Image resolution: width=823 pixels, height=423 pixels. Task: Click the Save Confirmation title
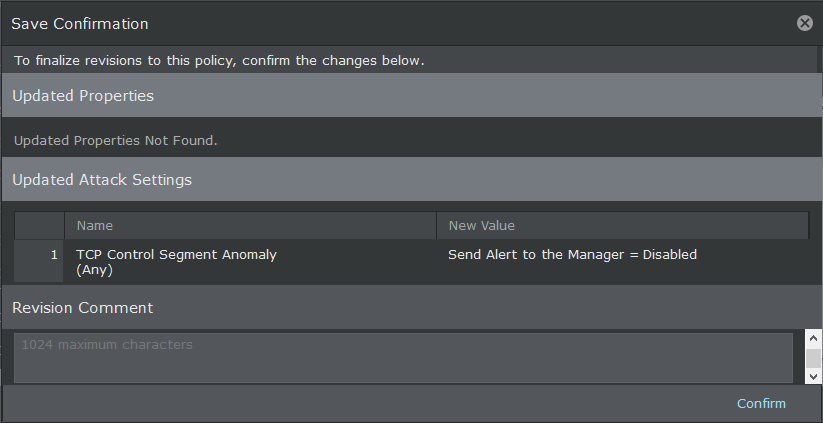[x=80, y=24]
